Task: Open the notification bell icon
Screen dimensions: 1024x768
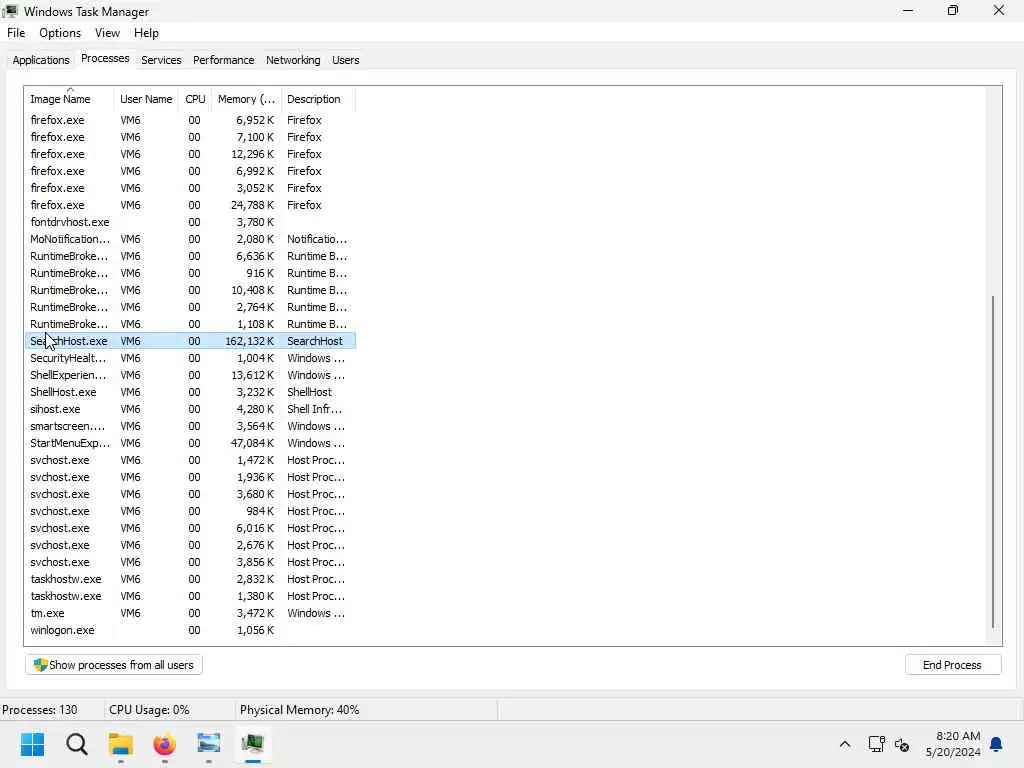Action: coord(996,744)
